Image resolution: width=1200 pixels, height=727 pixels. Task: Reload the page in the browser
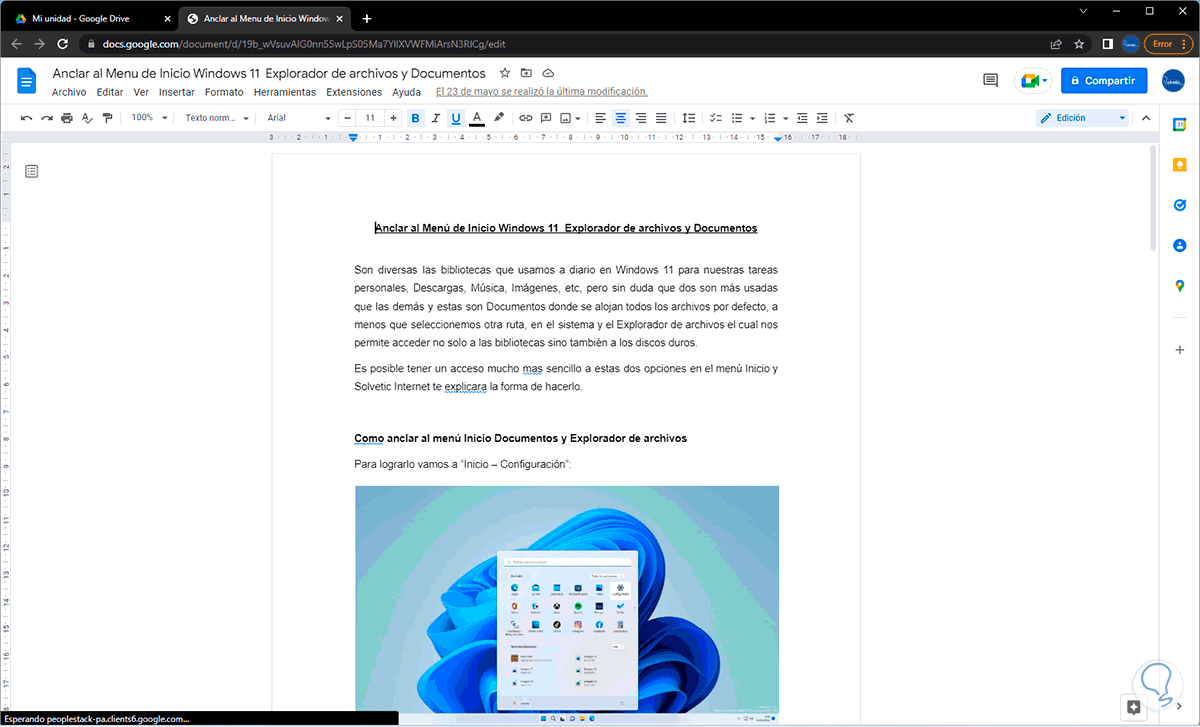[x=63, y=44]
